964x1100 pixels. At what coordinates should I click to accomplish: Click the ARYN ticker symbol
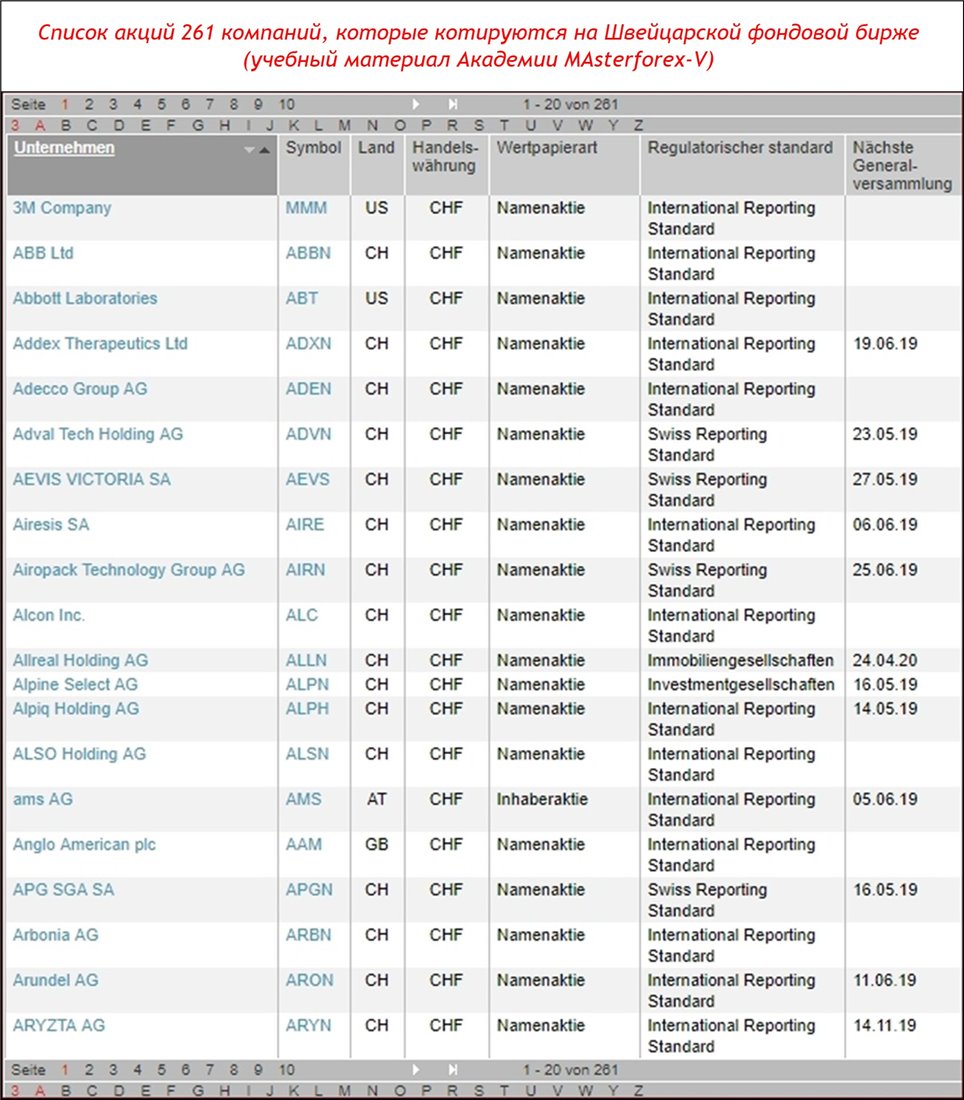[x=308, y=1026]
